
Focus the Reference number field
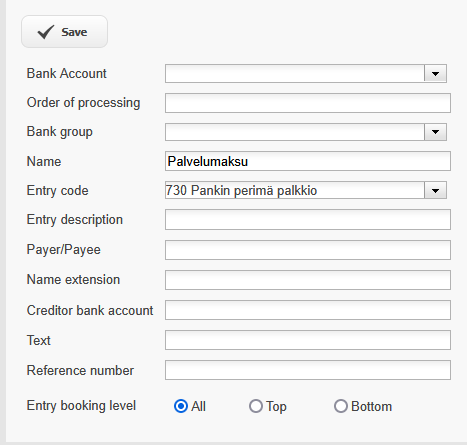(308, 370)
